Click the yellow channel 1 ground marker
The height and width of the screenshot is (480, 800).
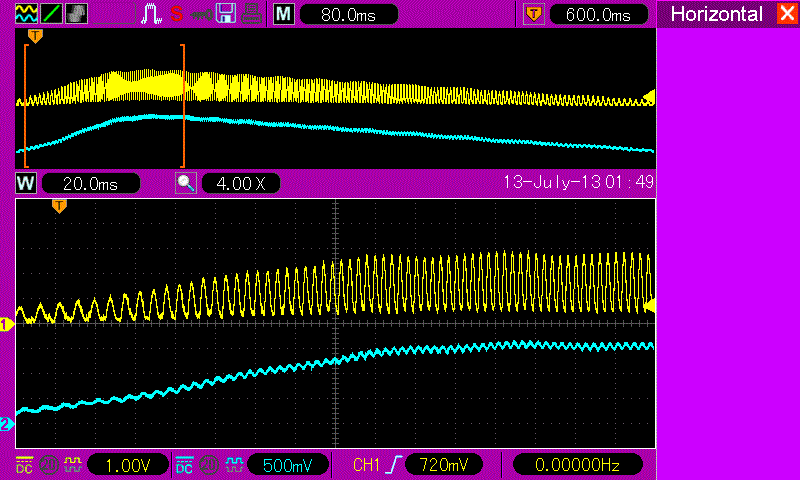point(7,324)
